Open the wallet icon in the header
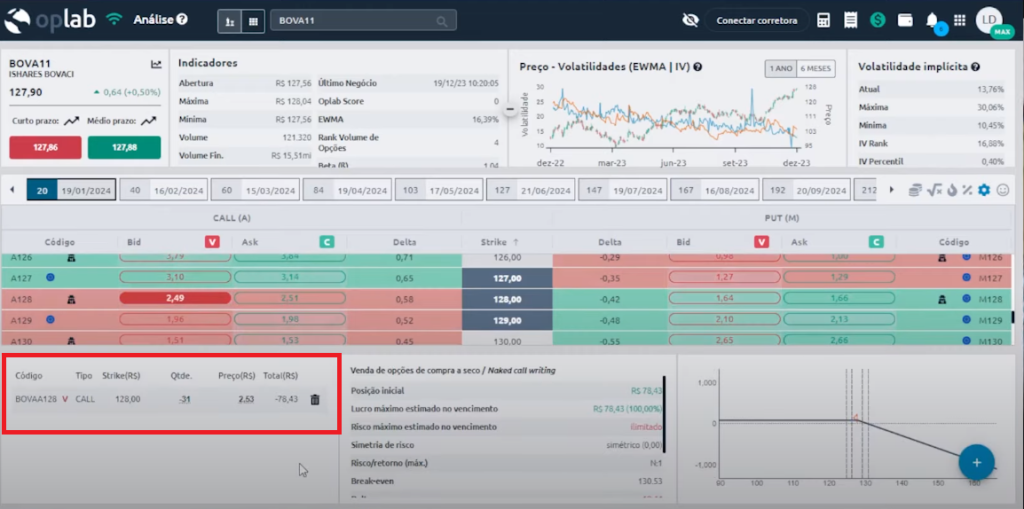1024x509 pixels. pos(904,20)
